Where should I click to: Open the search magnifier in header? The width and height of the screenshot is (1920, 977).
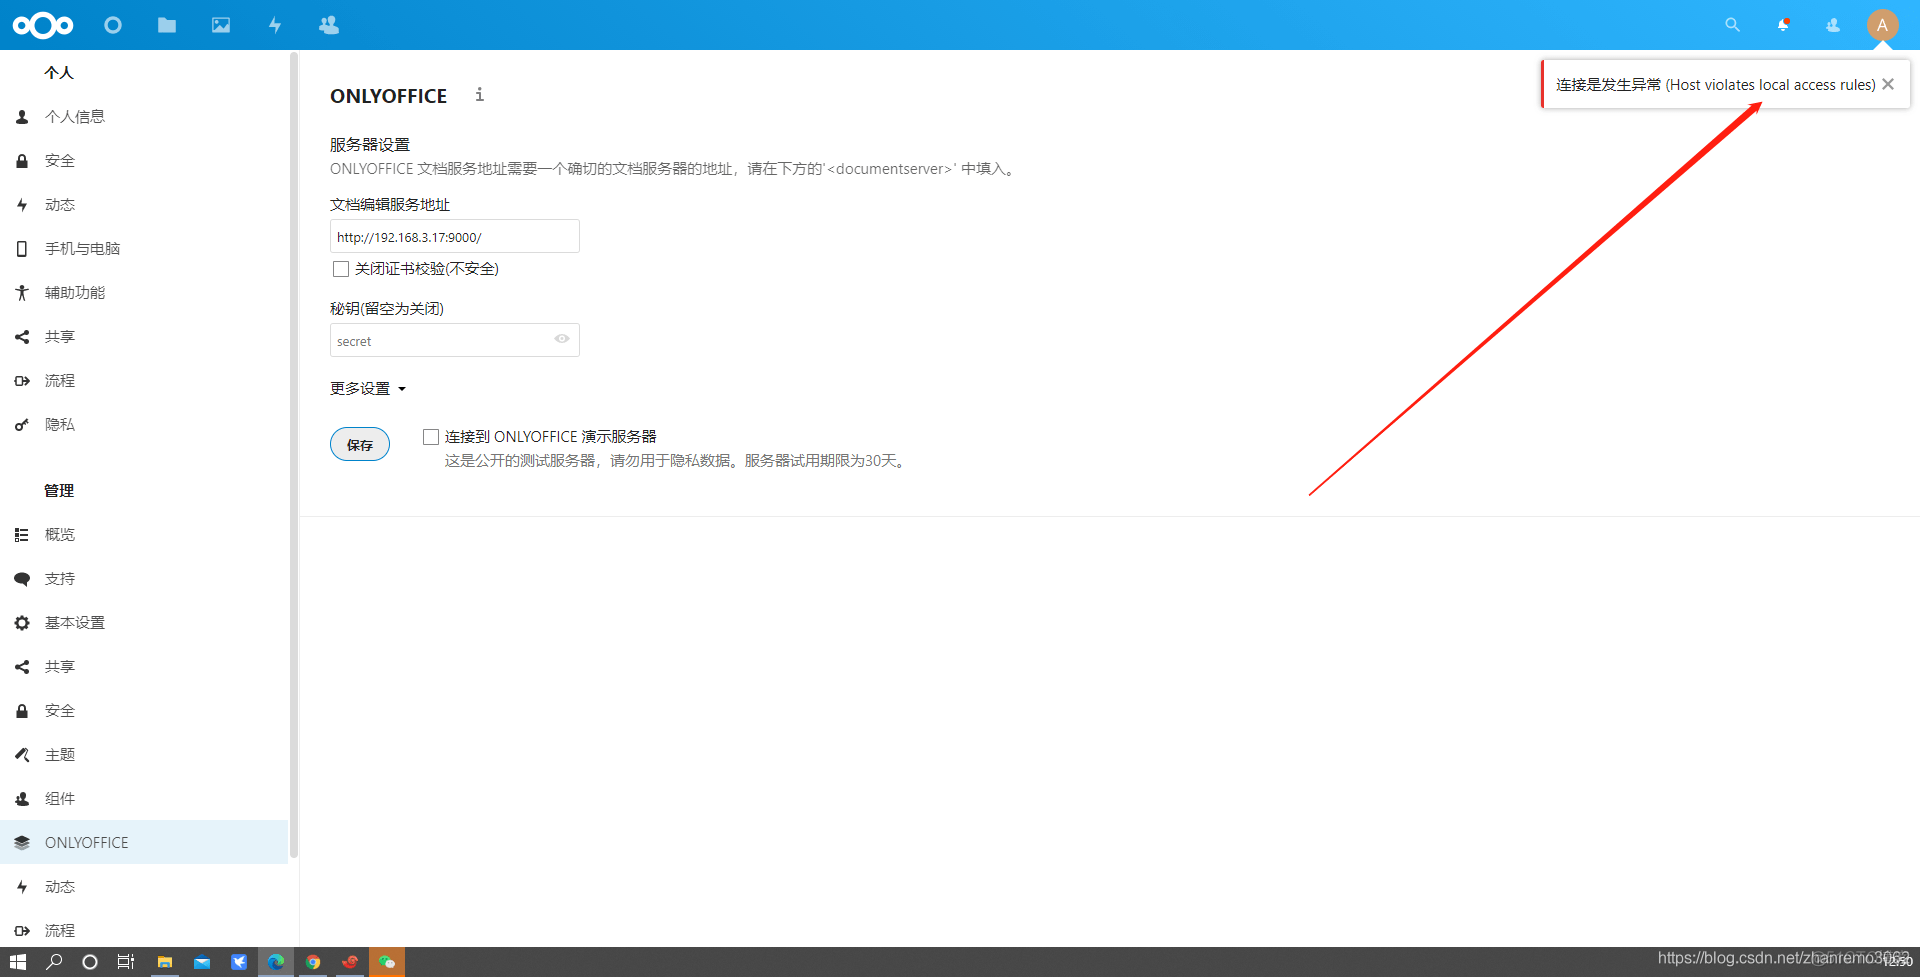(1733, 25)
